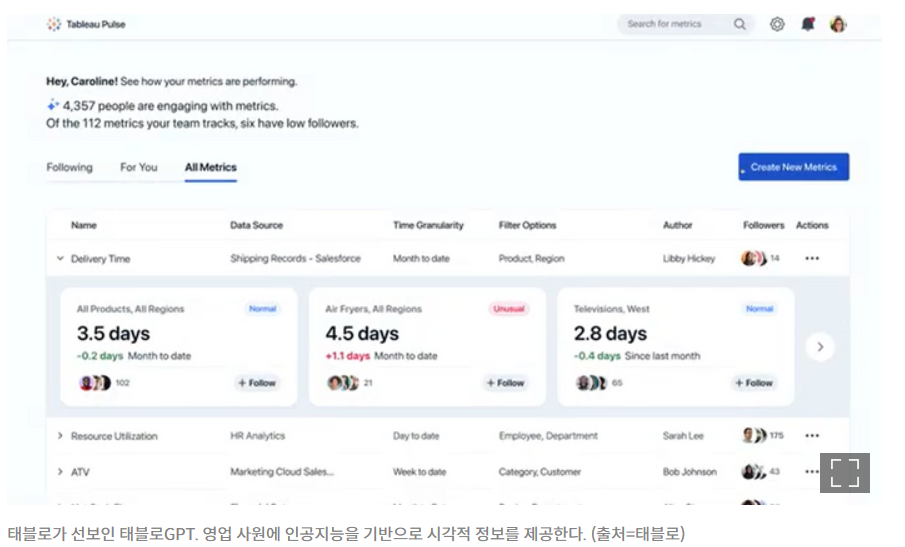Click Delivery Time follower avatars
Viewport: 905px width, 547px height.
[754, 258]
